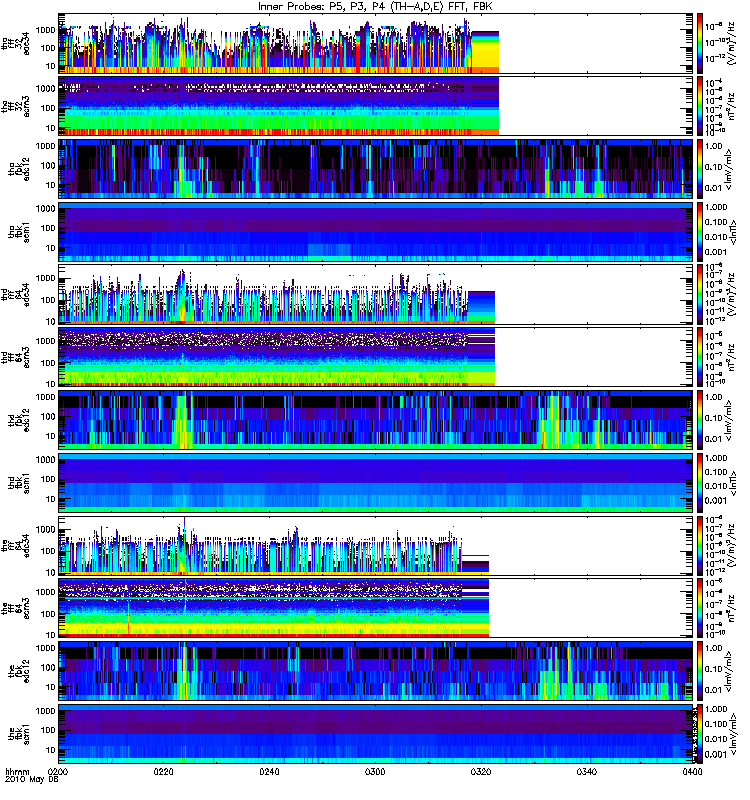Select the 0240 time axis label
750x800 pixels.
(x=269, y=771)
